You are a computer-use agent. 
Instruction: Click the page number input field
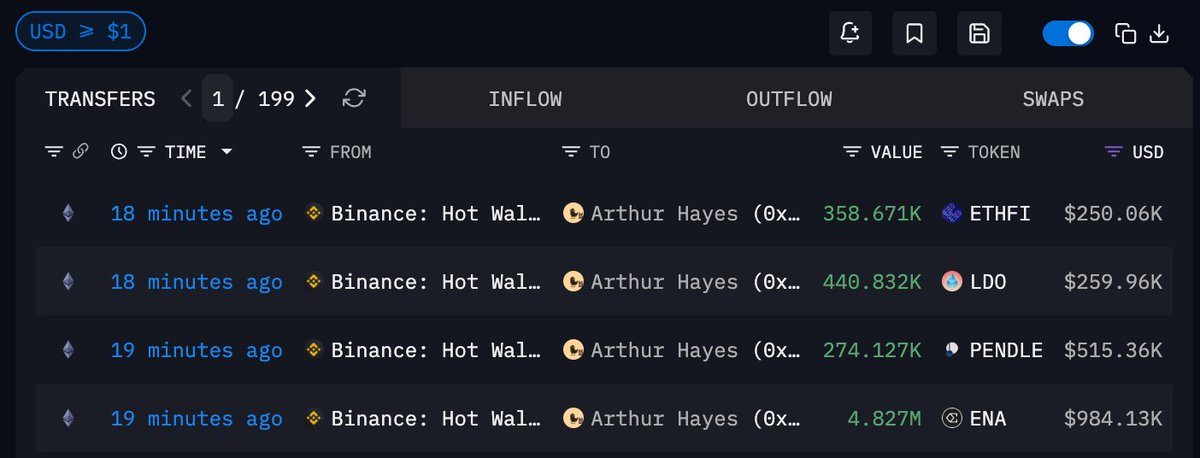tap(218, 98)
